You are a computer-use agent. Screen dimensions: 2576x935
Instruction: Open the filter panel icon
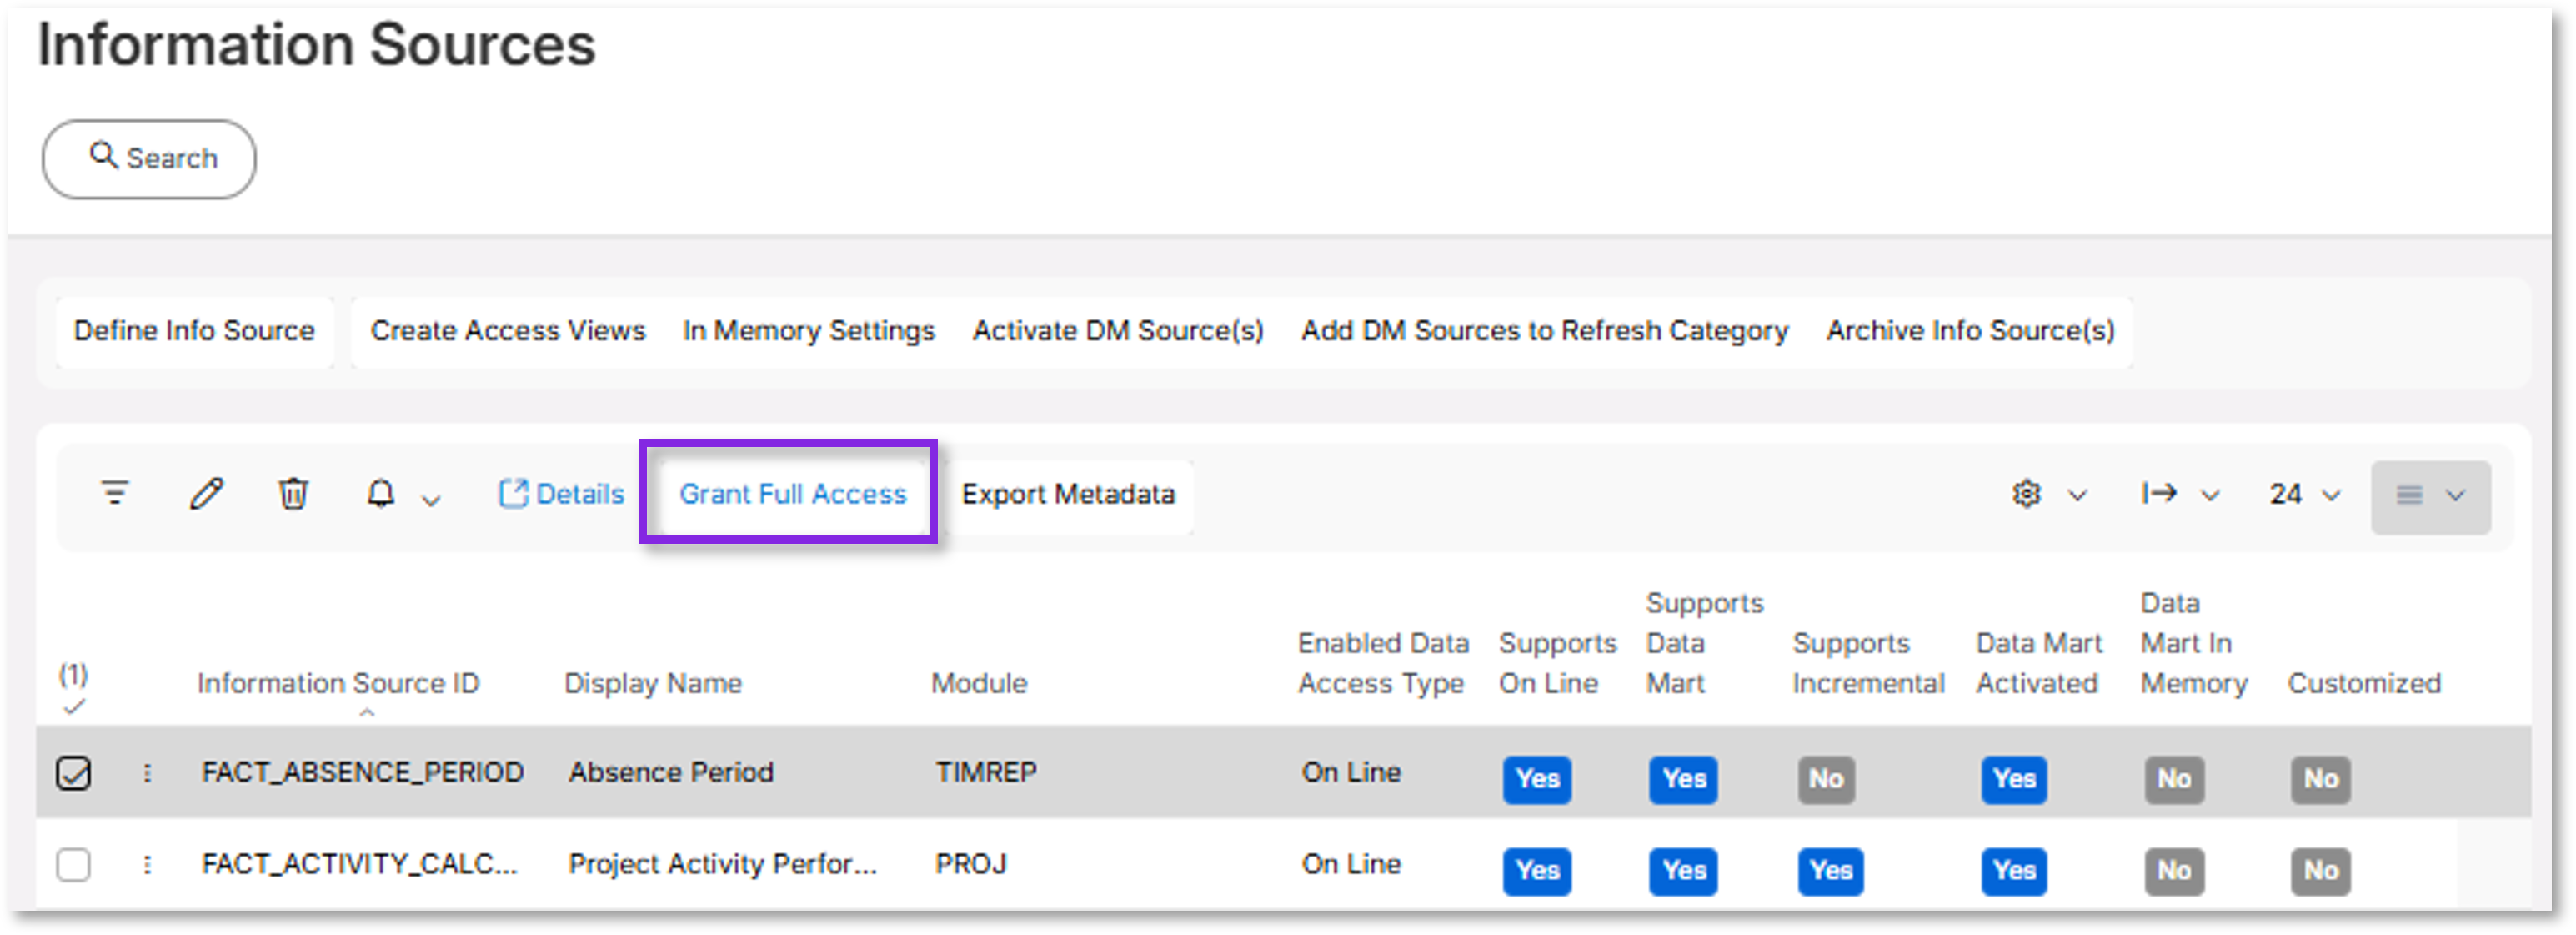click(x=115, y=493)
